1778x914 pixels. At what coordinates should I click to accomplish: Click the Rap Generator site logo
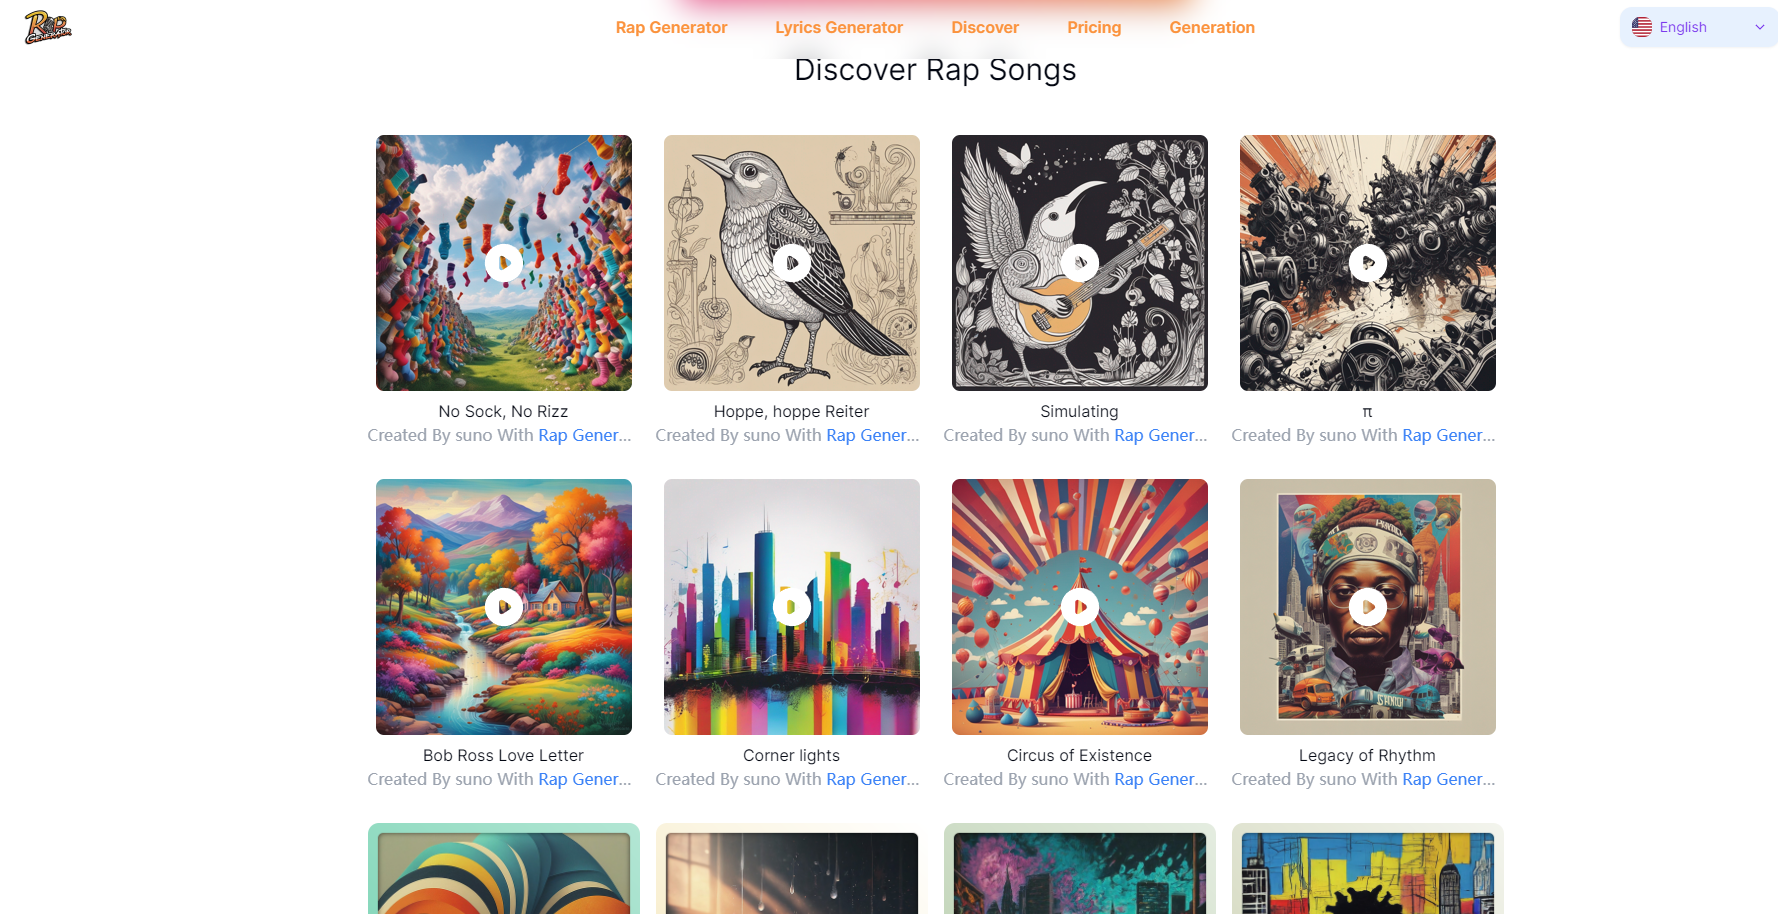coord(46,27)
